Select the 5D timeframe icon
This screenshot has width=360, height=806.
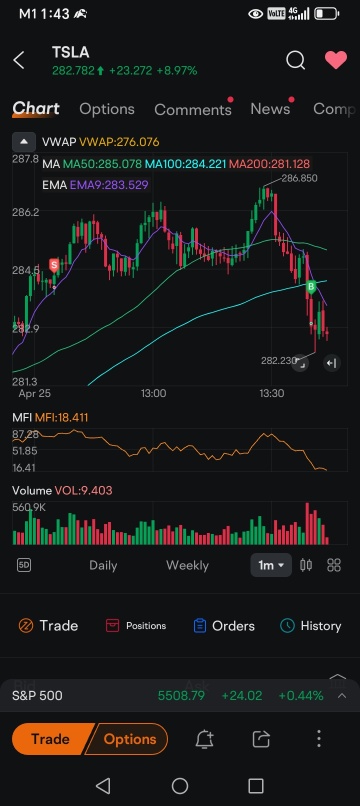(24, 565)
